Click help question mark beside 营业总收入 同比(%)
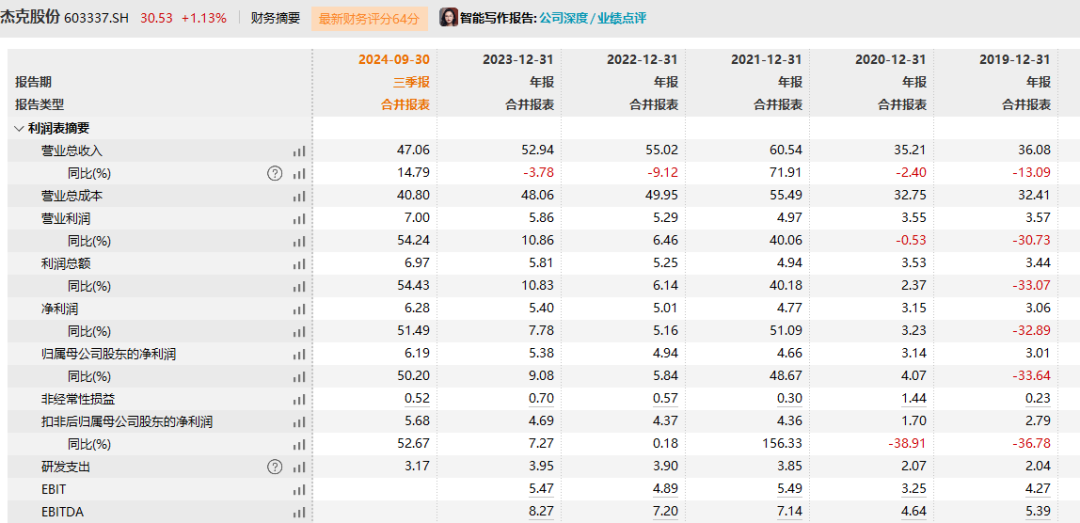This screenshot has width=1080, height=523. [x=275, y=174]
